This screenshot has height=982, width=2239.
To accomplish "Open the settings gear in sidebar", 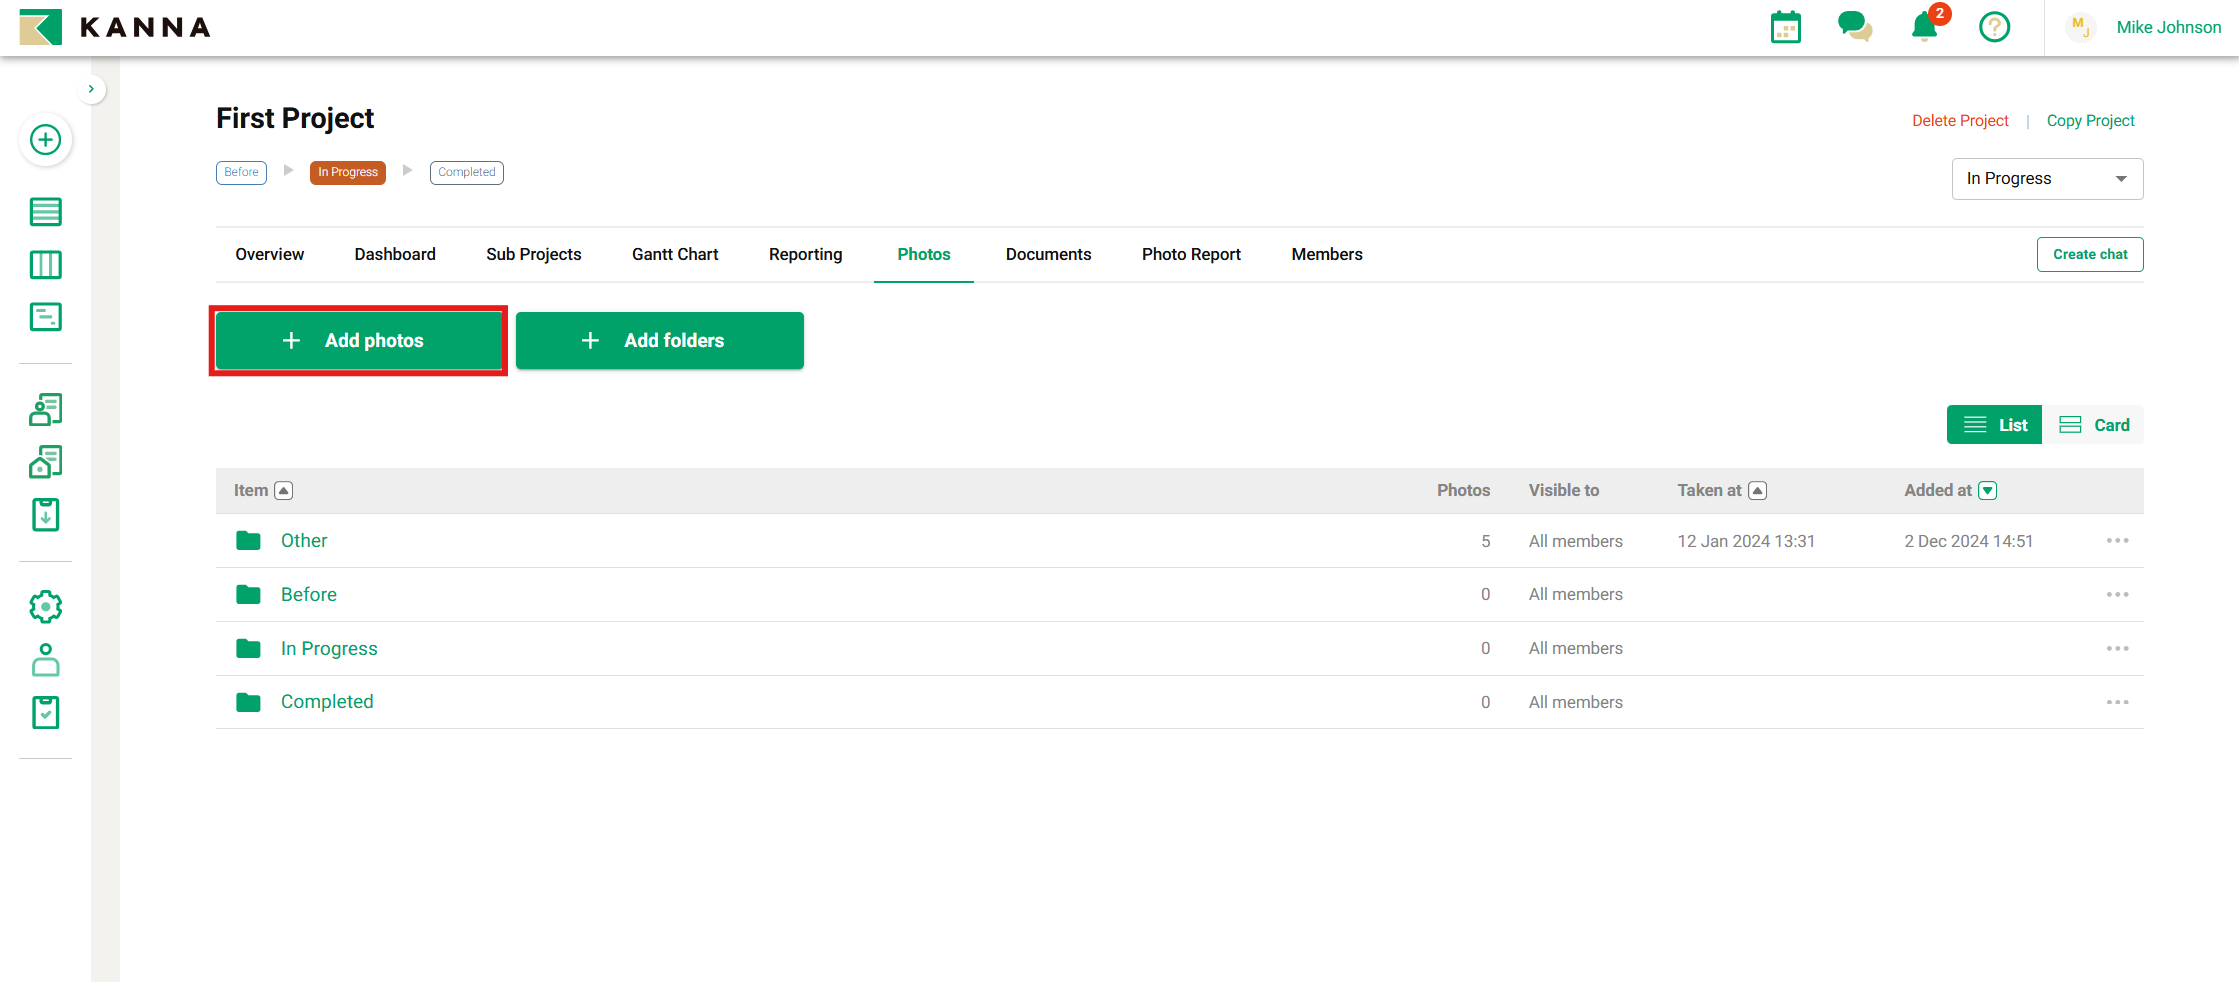I will coord(45,607).
